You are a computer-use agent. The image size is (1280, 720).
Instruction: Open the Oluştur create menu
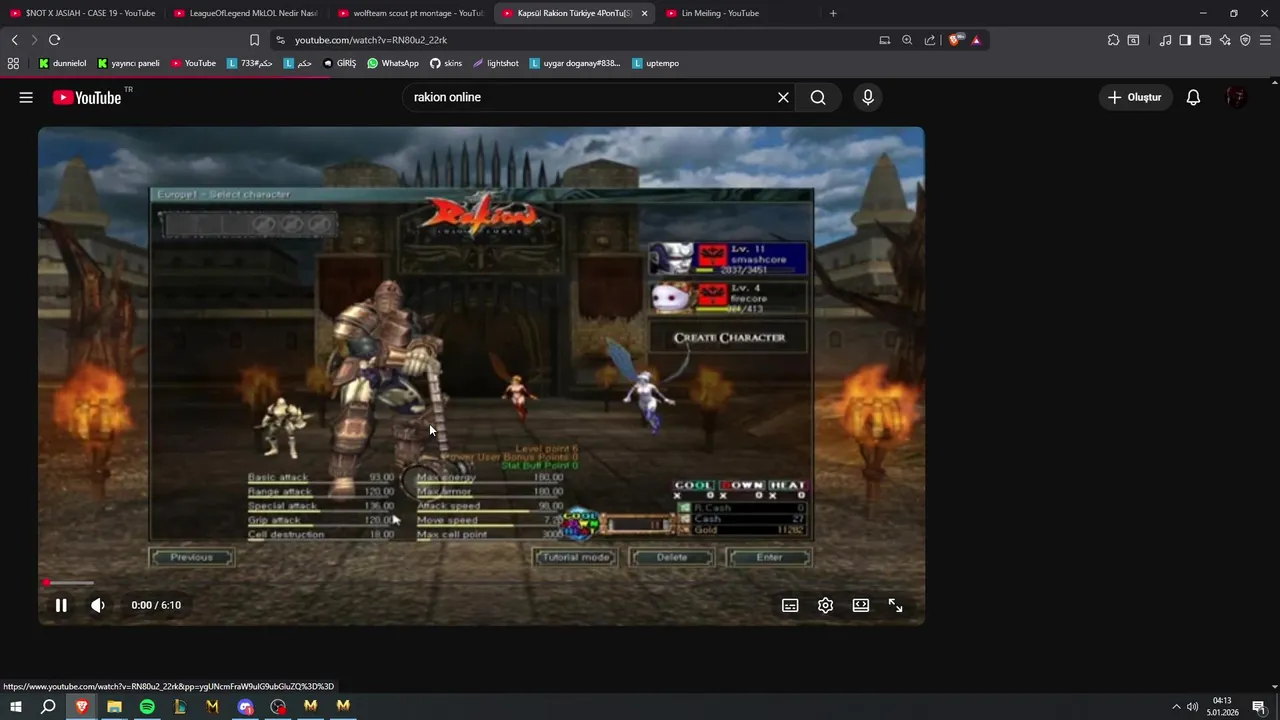(1135, 97)
